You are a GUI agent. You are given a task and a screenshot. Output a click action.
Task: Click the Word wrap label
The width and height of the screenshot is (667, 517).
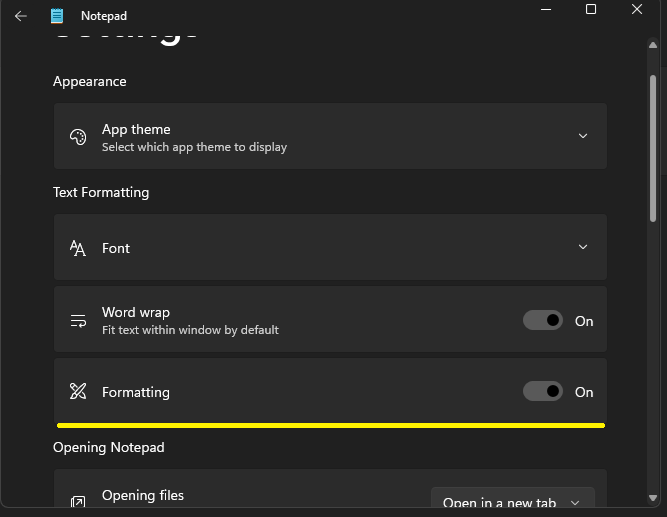click(136, 313)
